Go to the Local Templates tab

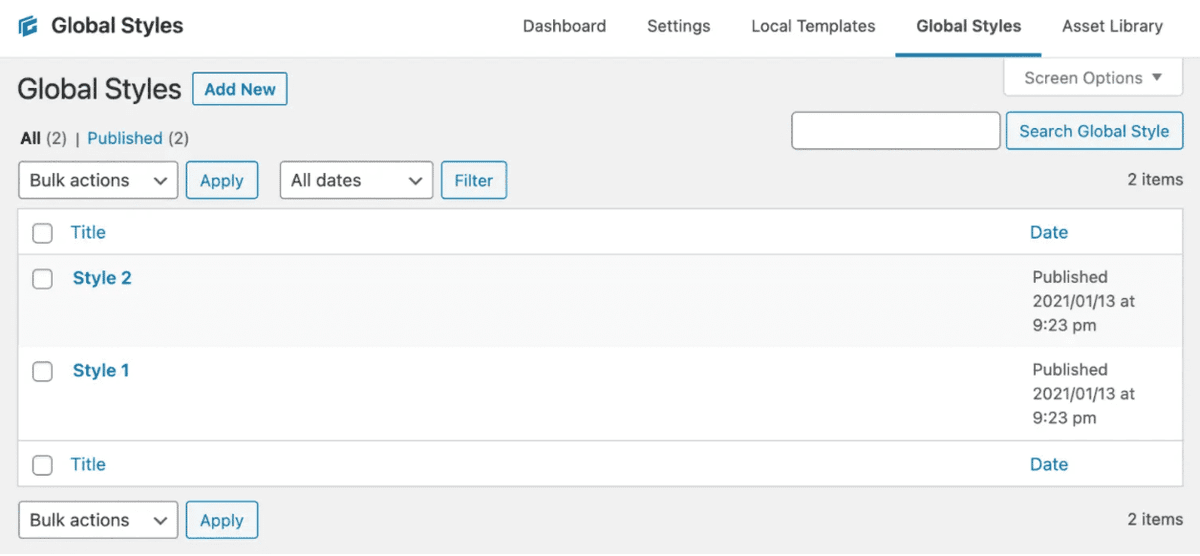coord(813,27)
